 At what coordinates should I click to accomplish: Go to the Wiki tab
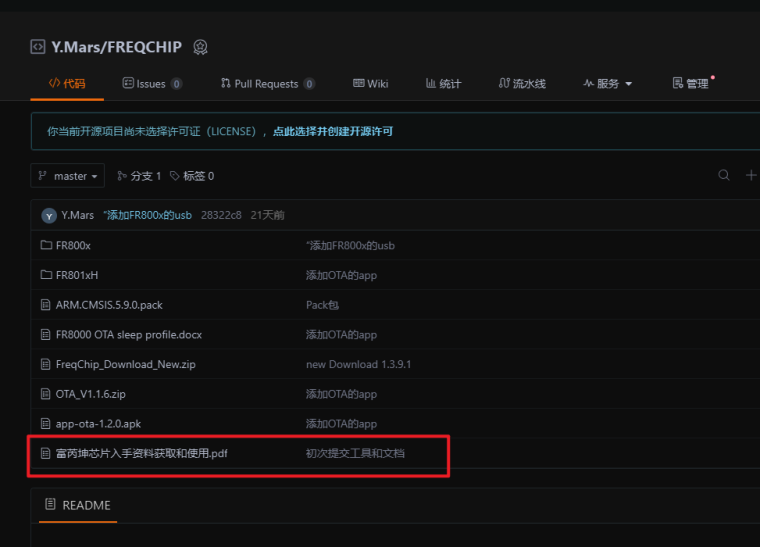tap(370, 84)
